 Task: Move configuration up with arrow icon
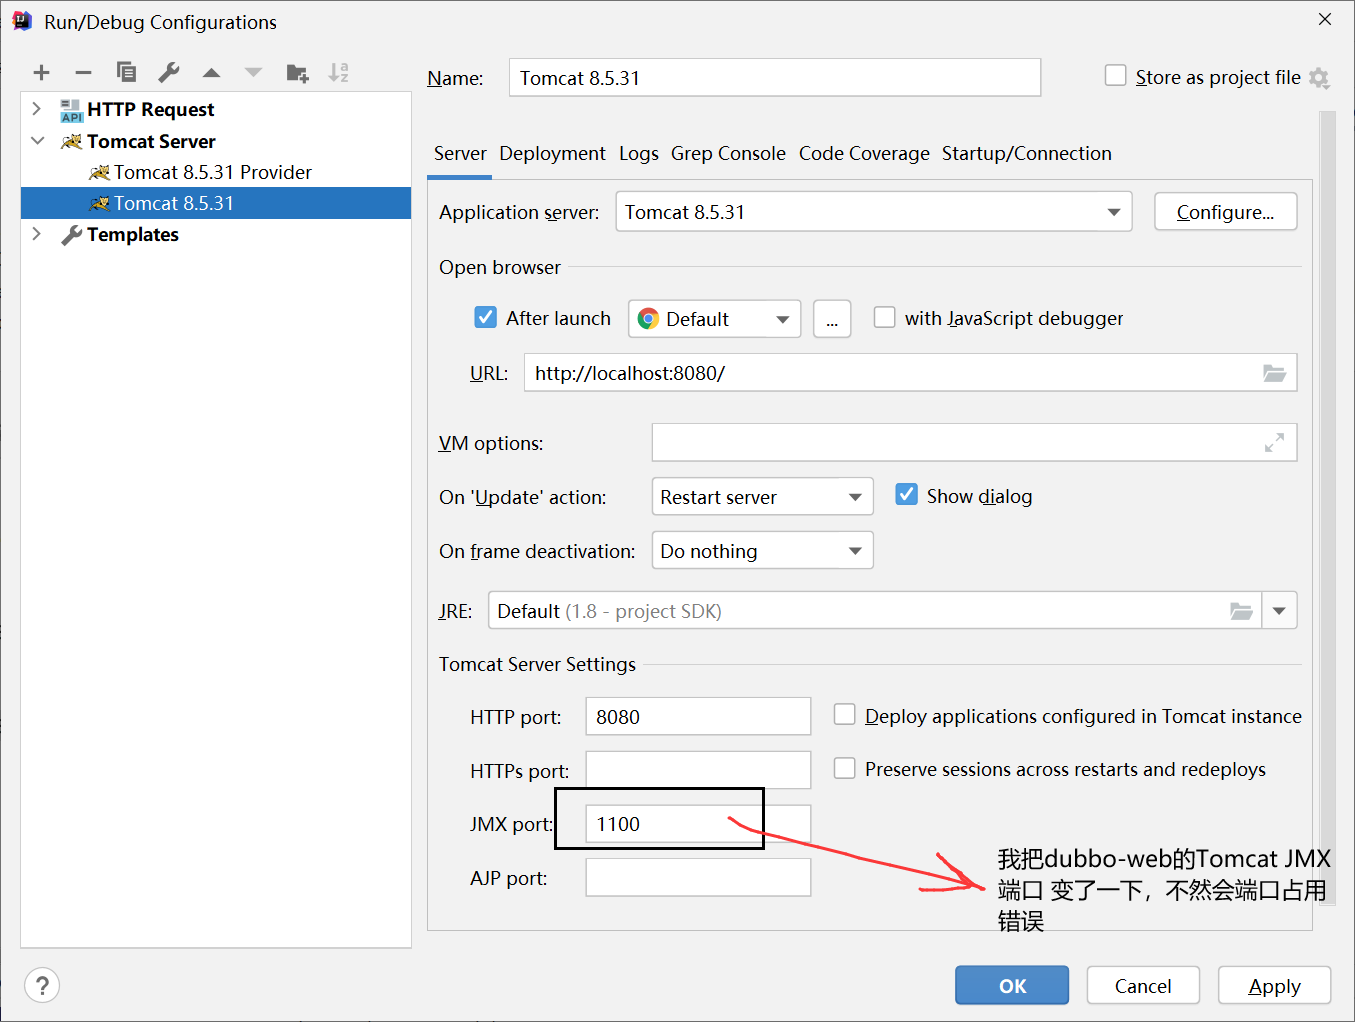pos(211,72)
